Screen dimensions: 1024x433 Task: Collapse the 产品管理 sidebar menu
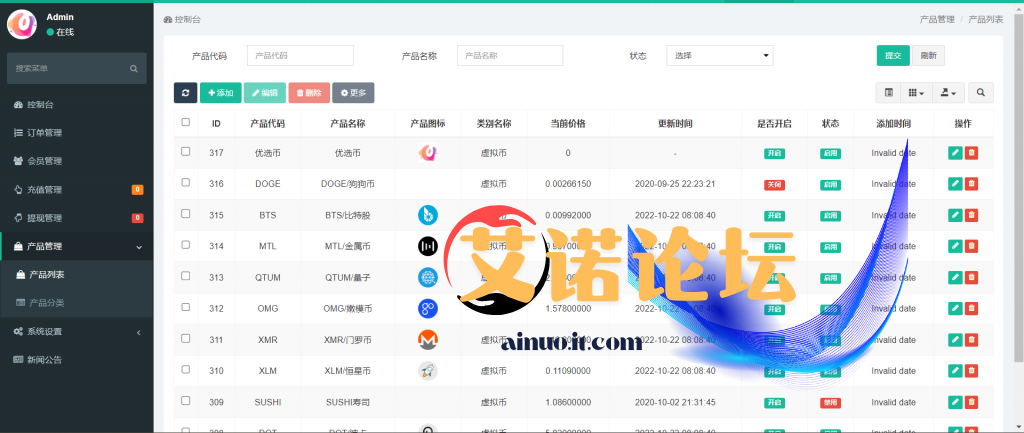coord(76,246)
